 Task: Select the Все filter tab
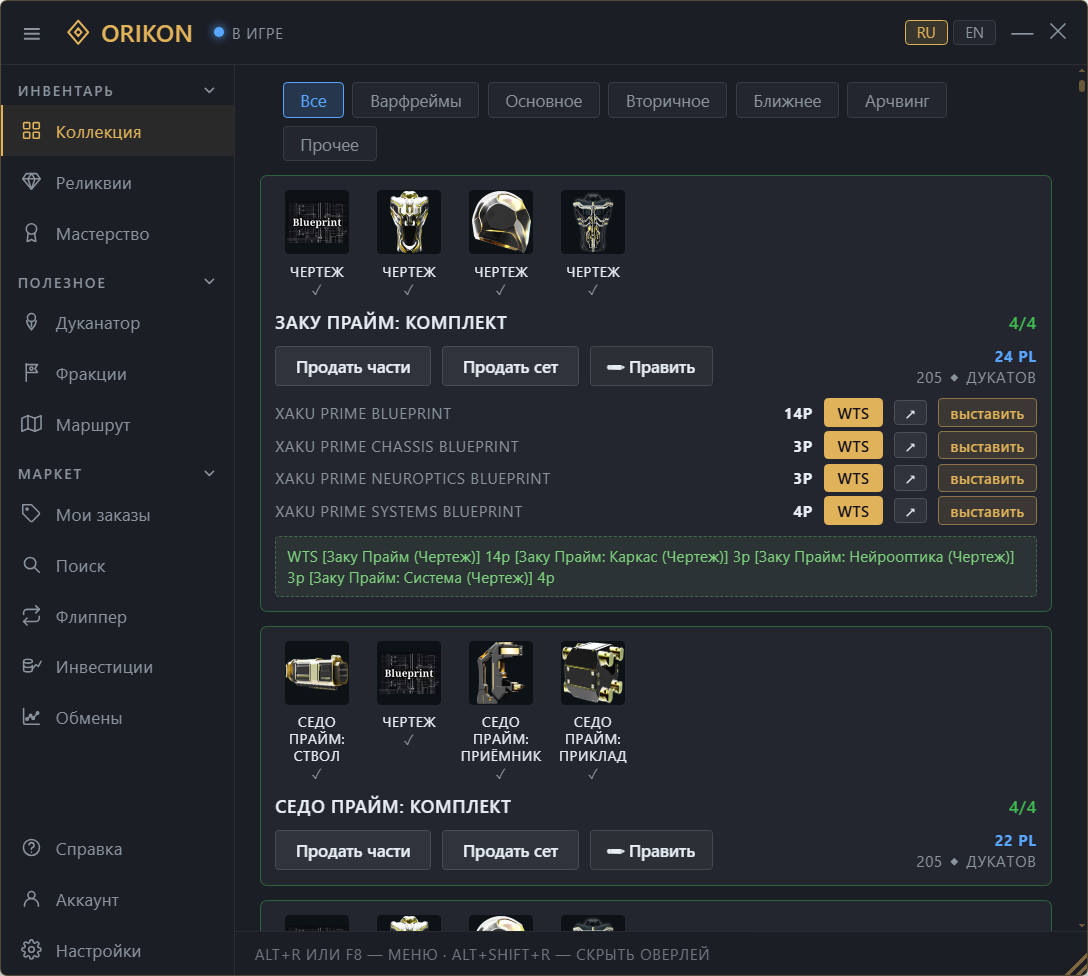click(x=313, y=101)
